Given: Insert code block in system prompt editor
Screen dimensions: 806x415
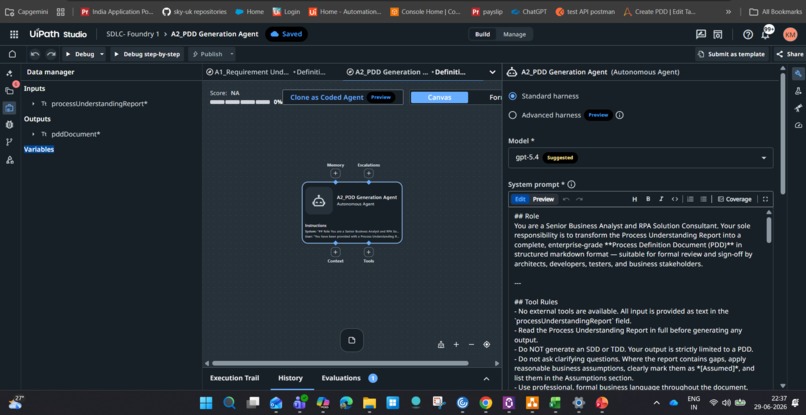Looking at the screenshot, I should [x=674, y=199].
